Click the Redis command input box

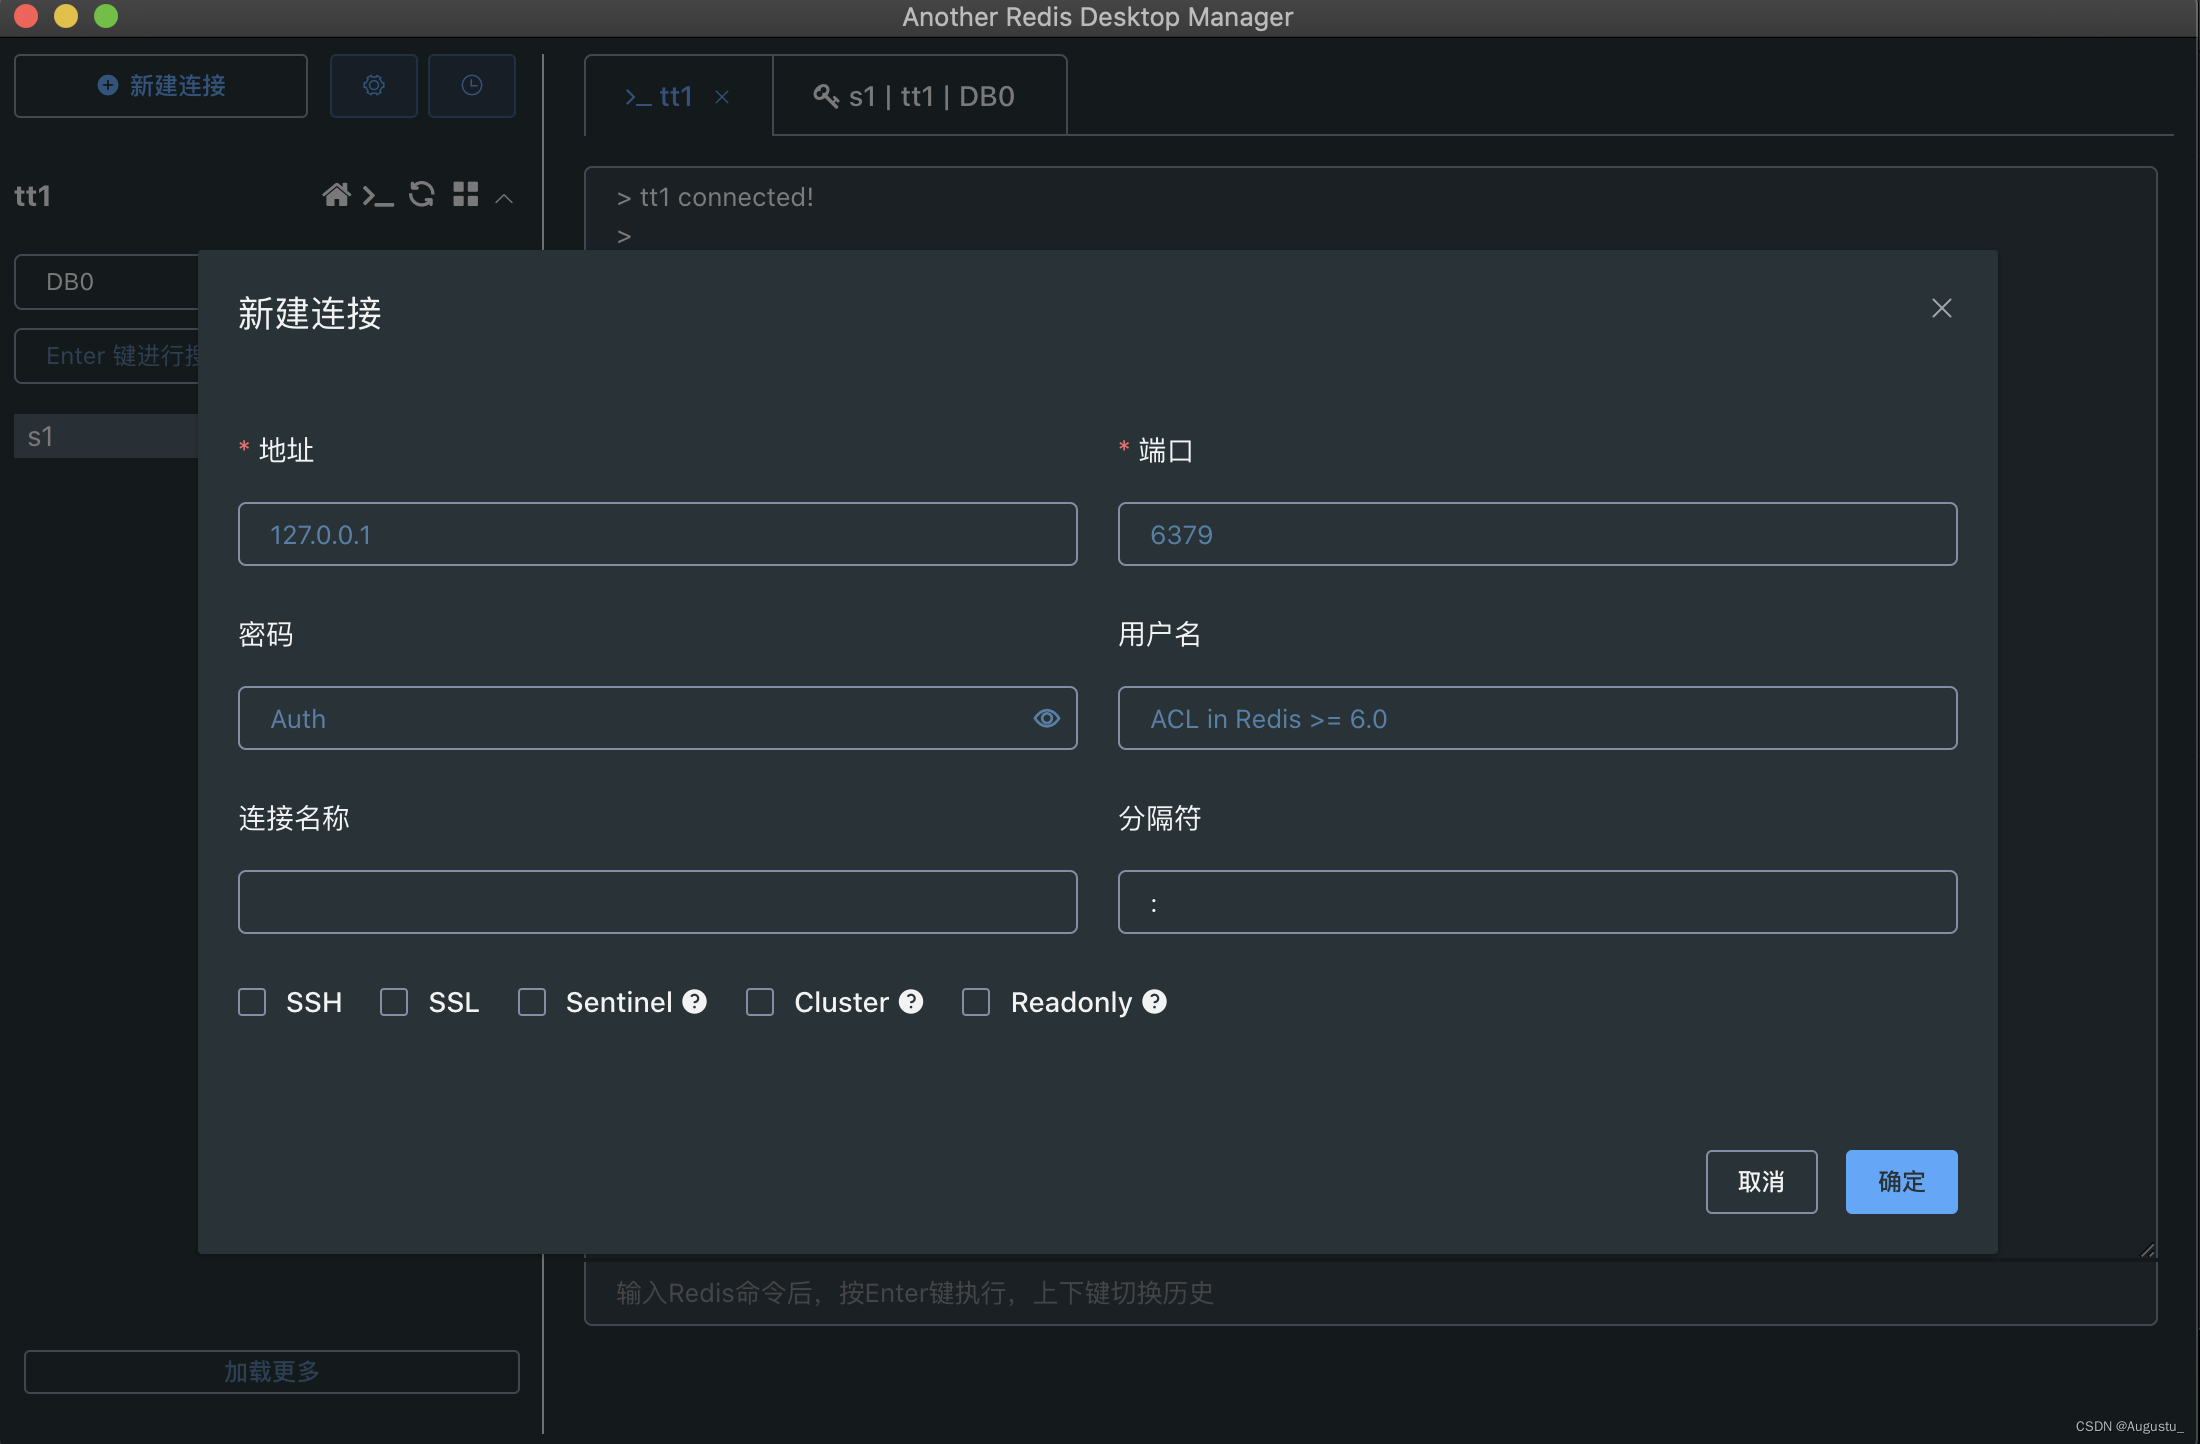point(1370,1293)
